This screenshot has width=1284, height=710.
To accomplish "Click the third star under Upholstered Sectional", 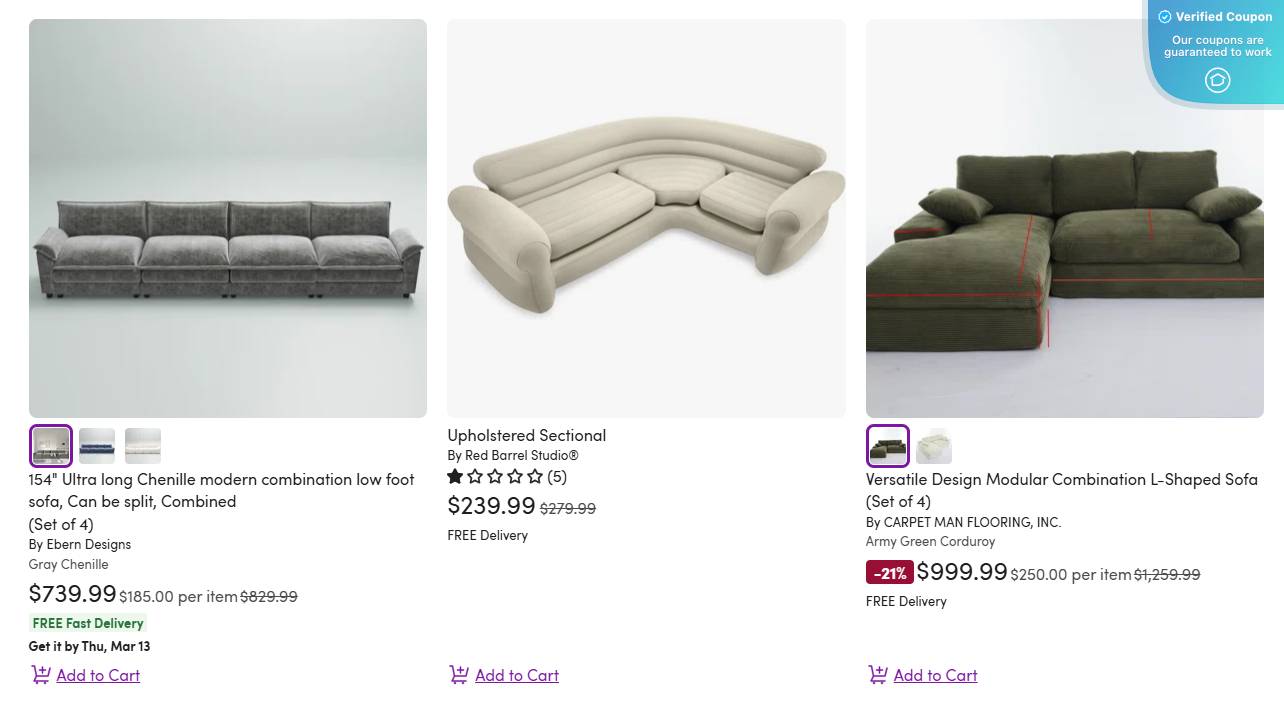I will [496, 477].
